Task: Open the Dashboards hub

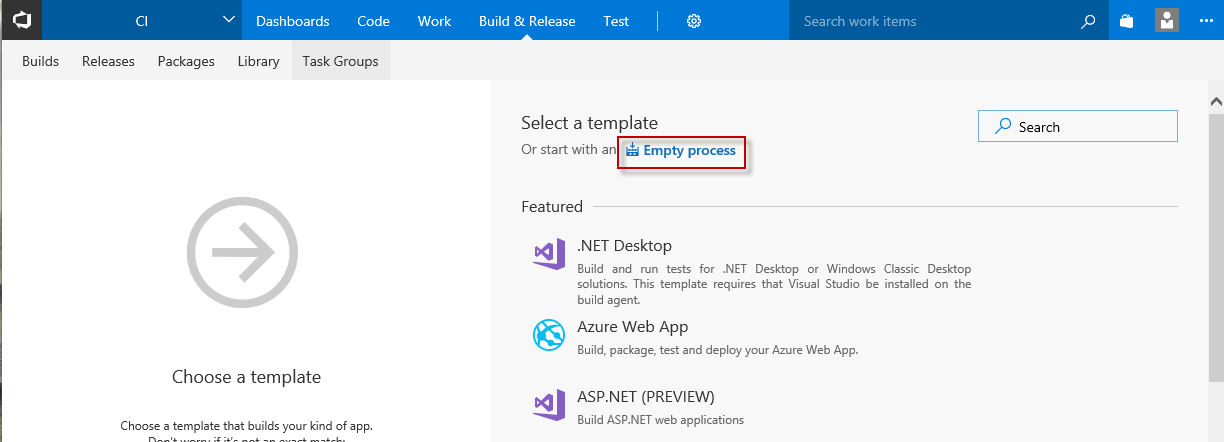Action: click(292, 20)
